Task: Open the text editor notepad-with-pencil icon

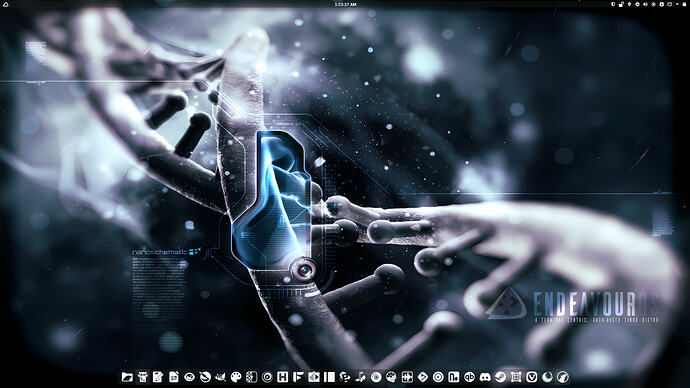Action: click(158, 377)
